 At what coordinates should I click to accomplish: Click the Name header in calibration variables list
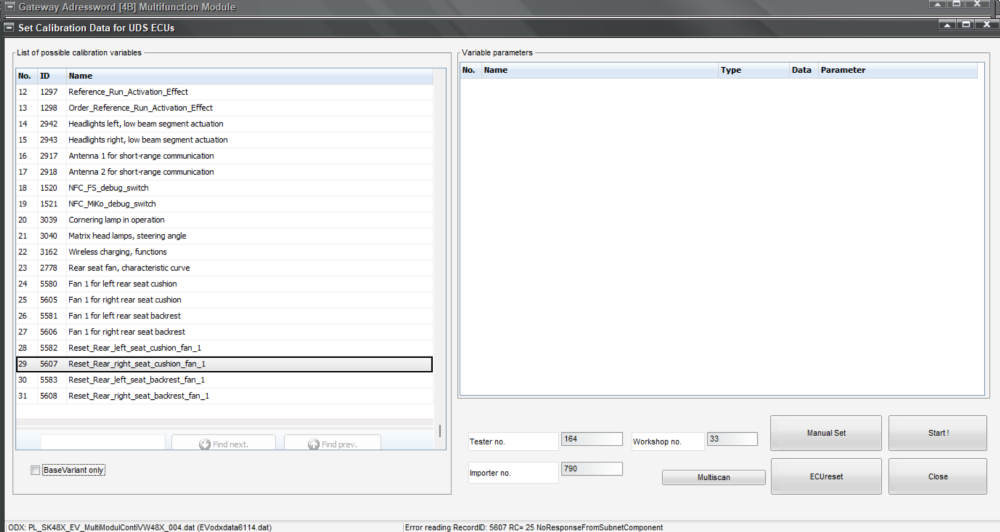[x=249, y=76]
